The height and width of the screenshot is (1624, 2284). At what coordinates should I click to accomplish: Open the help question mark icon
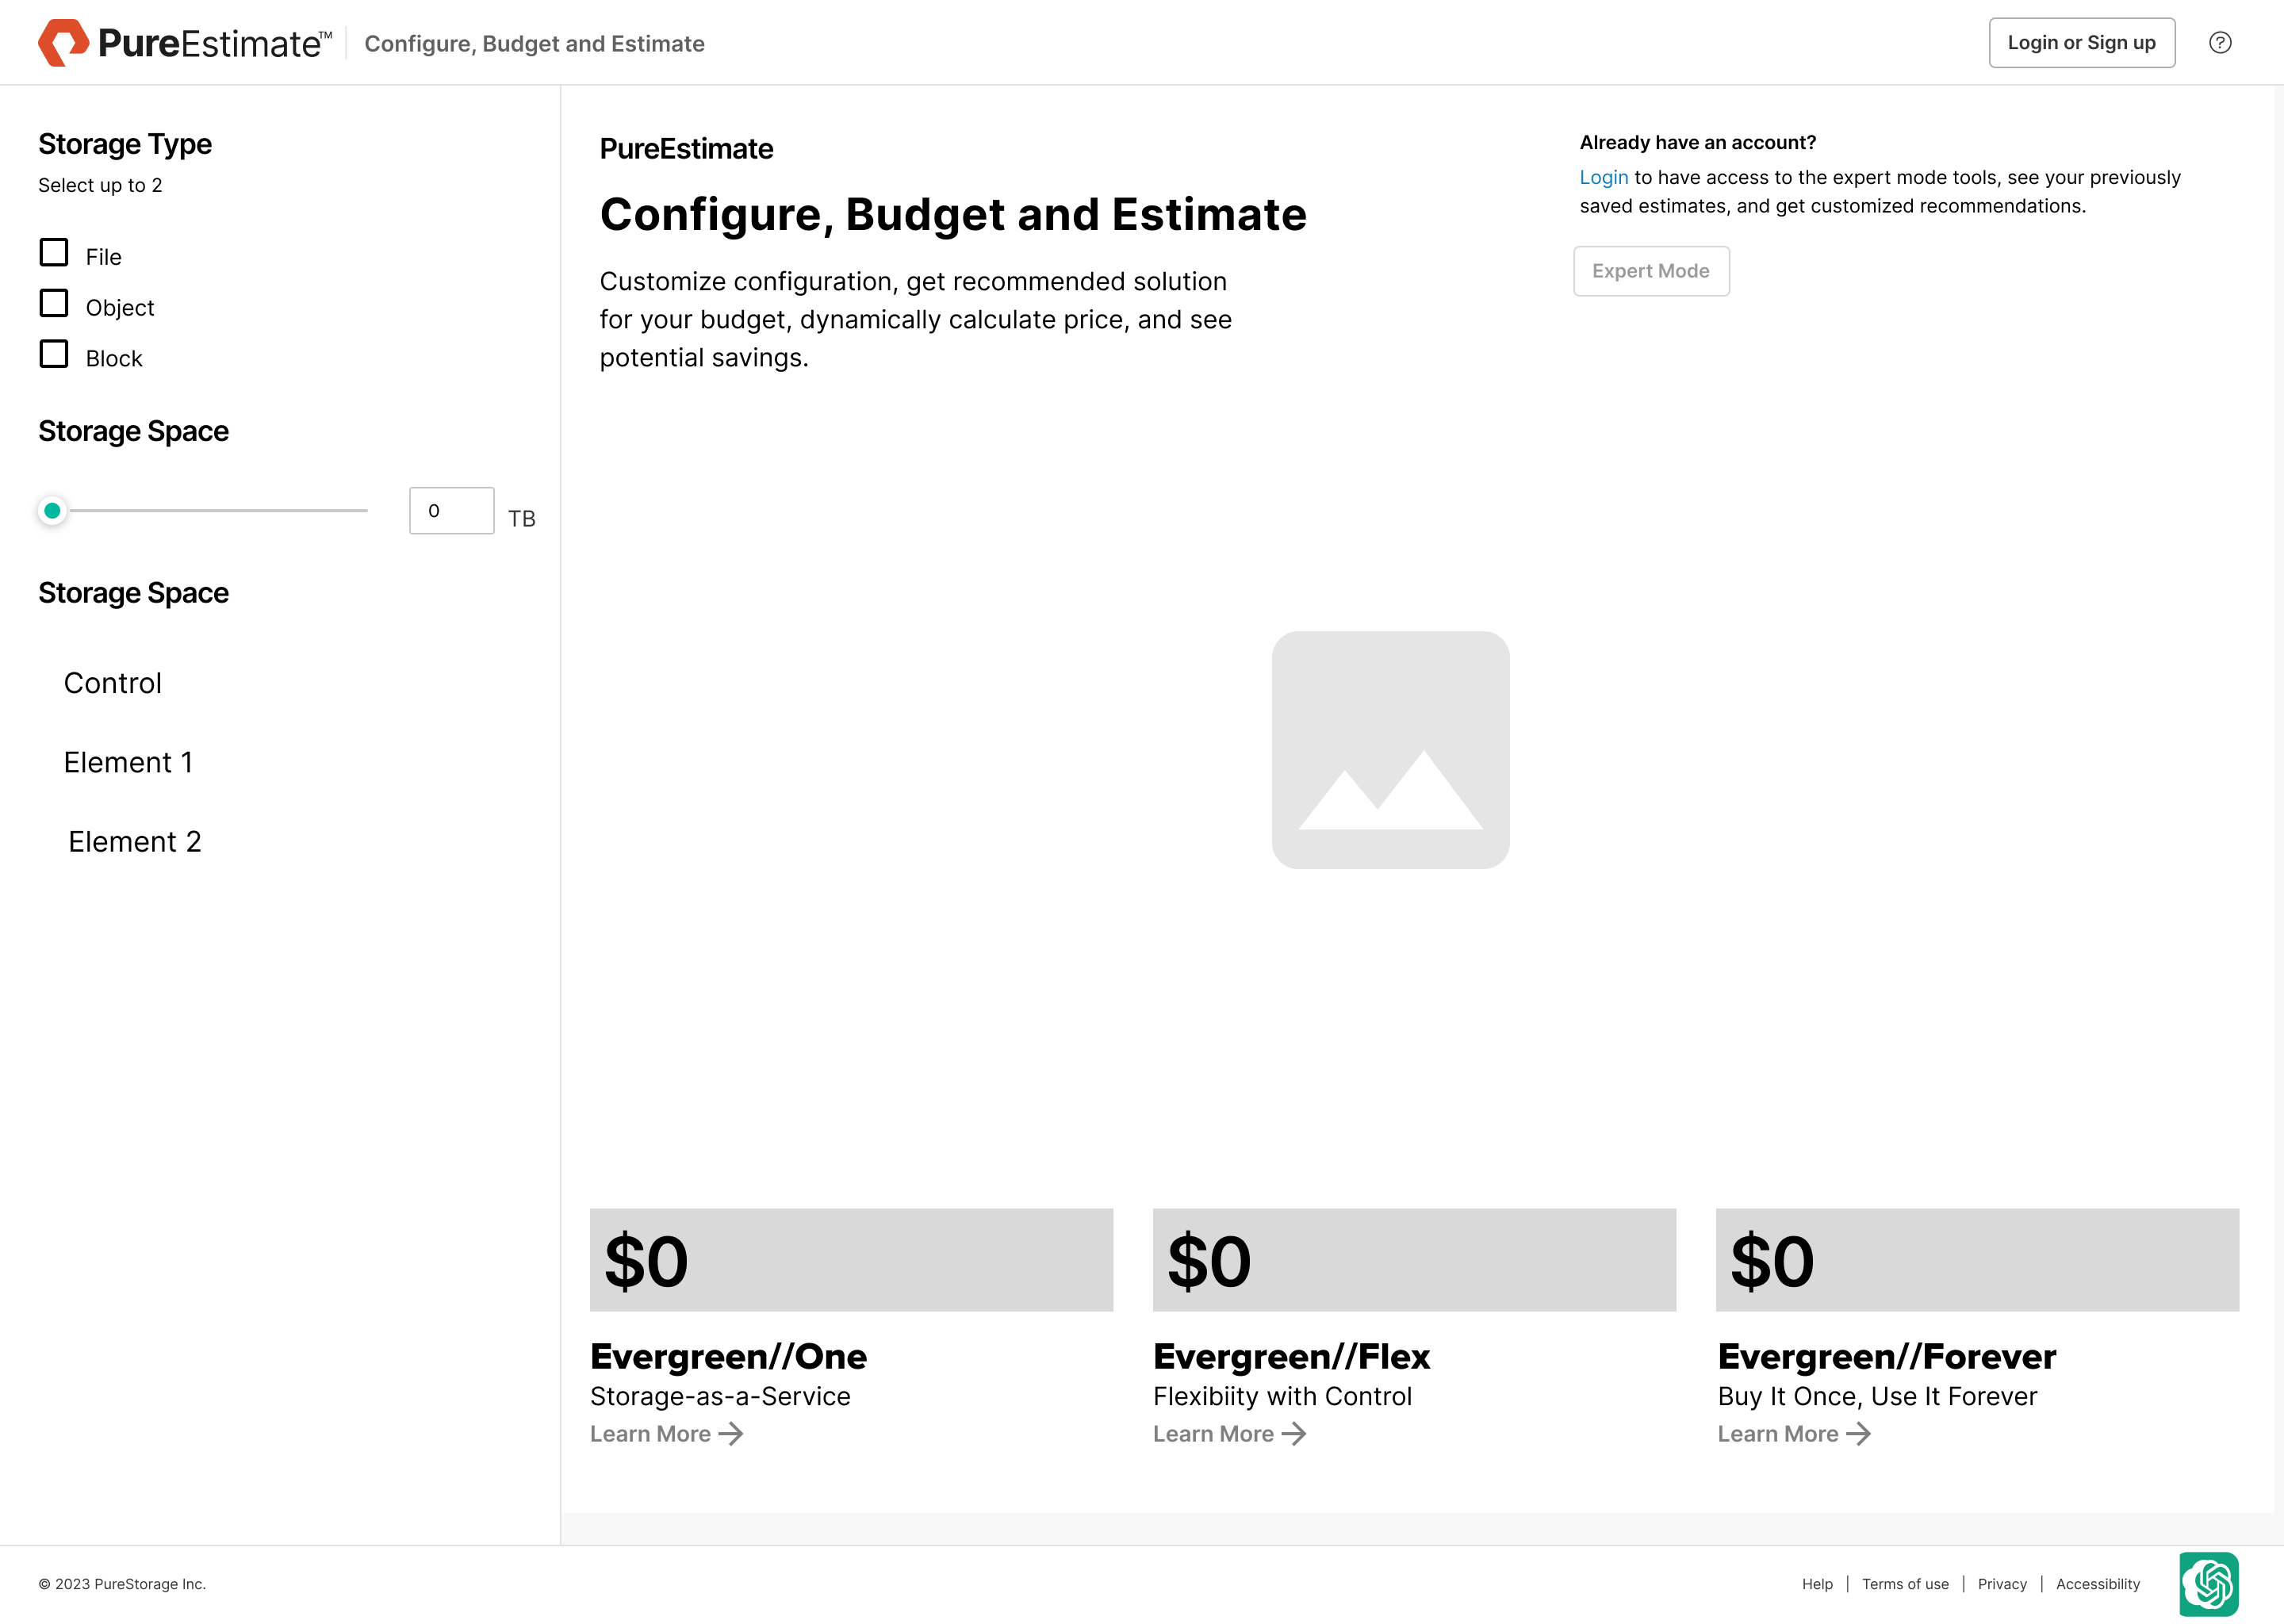tap(2220, 43)
